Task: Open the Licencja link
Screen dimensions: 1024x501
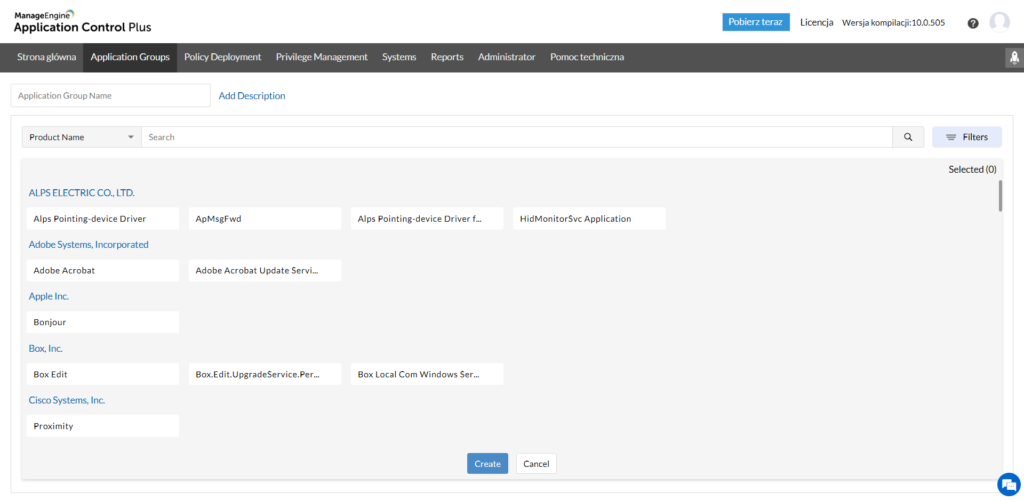Action: coord(816,22)
